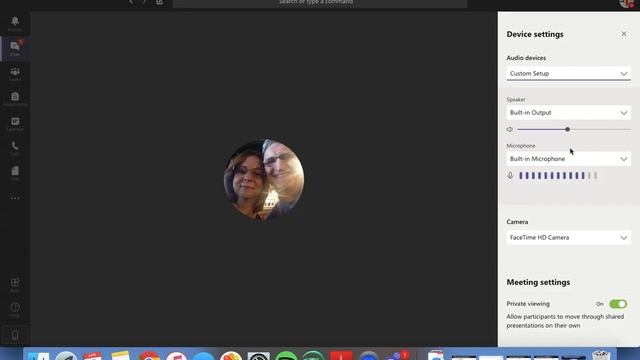This screenshot has height=360, width=640.
Task: Open Chat in the Teams sidebar
Action: point(15,49)
